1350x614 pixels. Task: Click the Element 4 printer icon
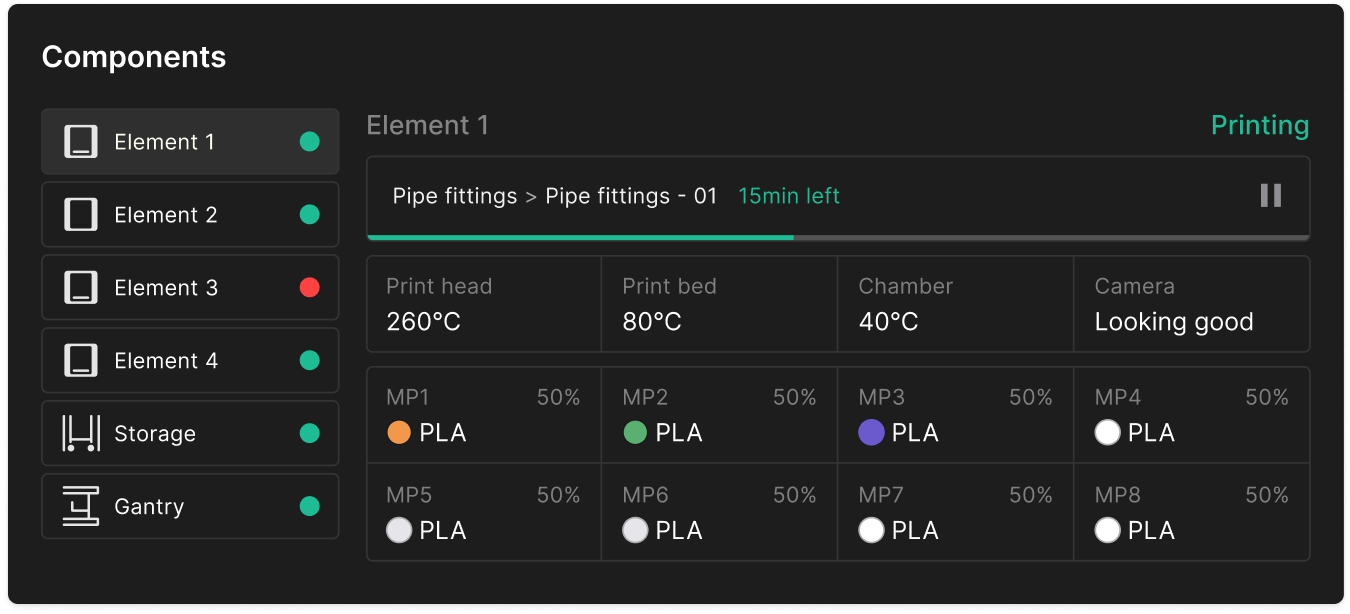tap(81, 361)
